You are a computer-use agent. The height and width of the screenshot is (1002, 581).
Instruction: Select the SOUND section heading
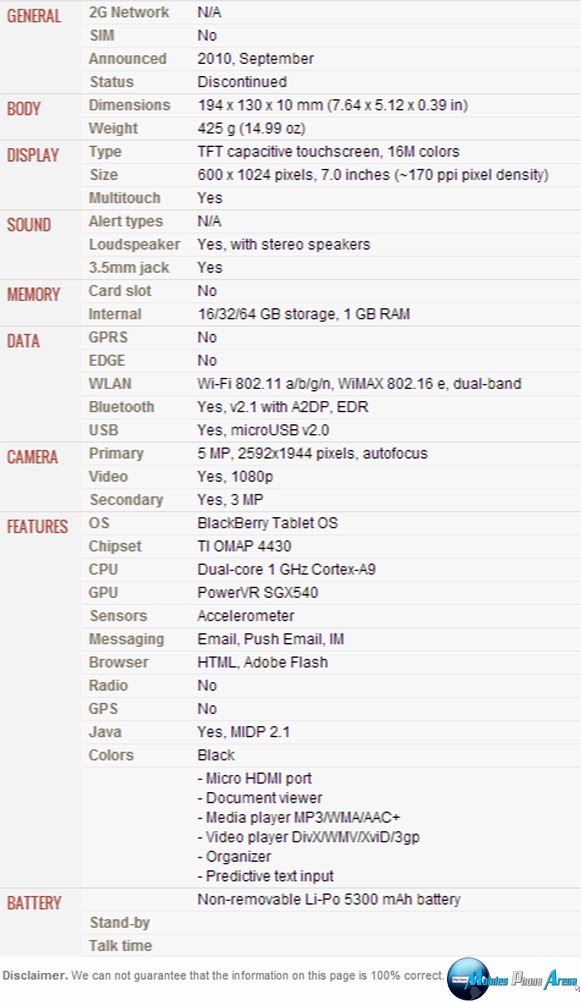pos(29,225)
